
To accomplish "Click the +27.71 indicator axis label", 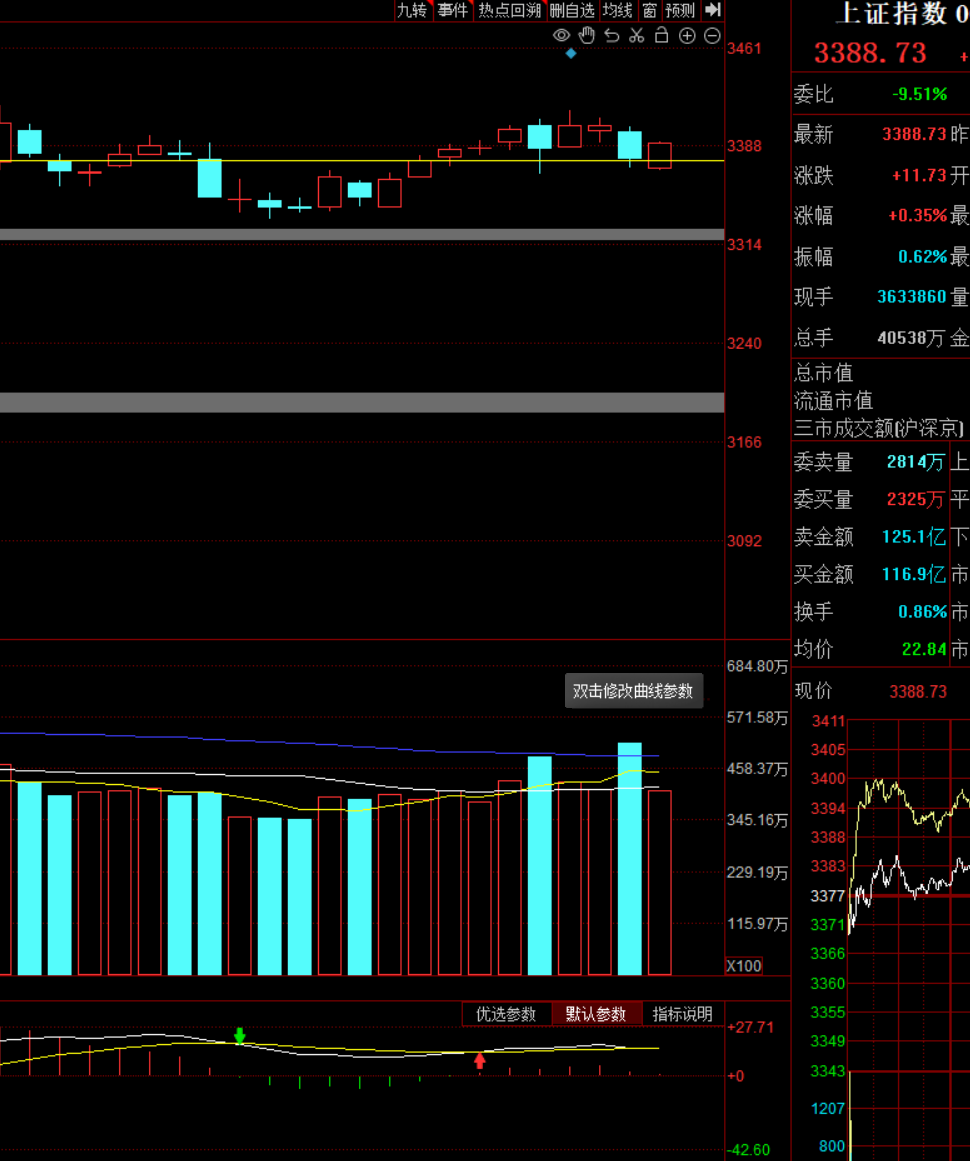I will (750, 1027).
